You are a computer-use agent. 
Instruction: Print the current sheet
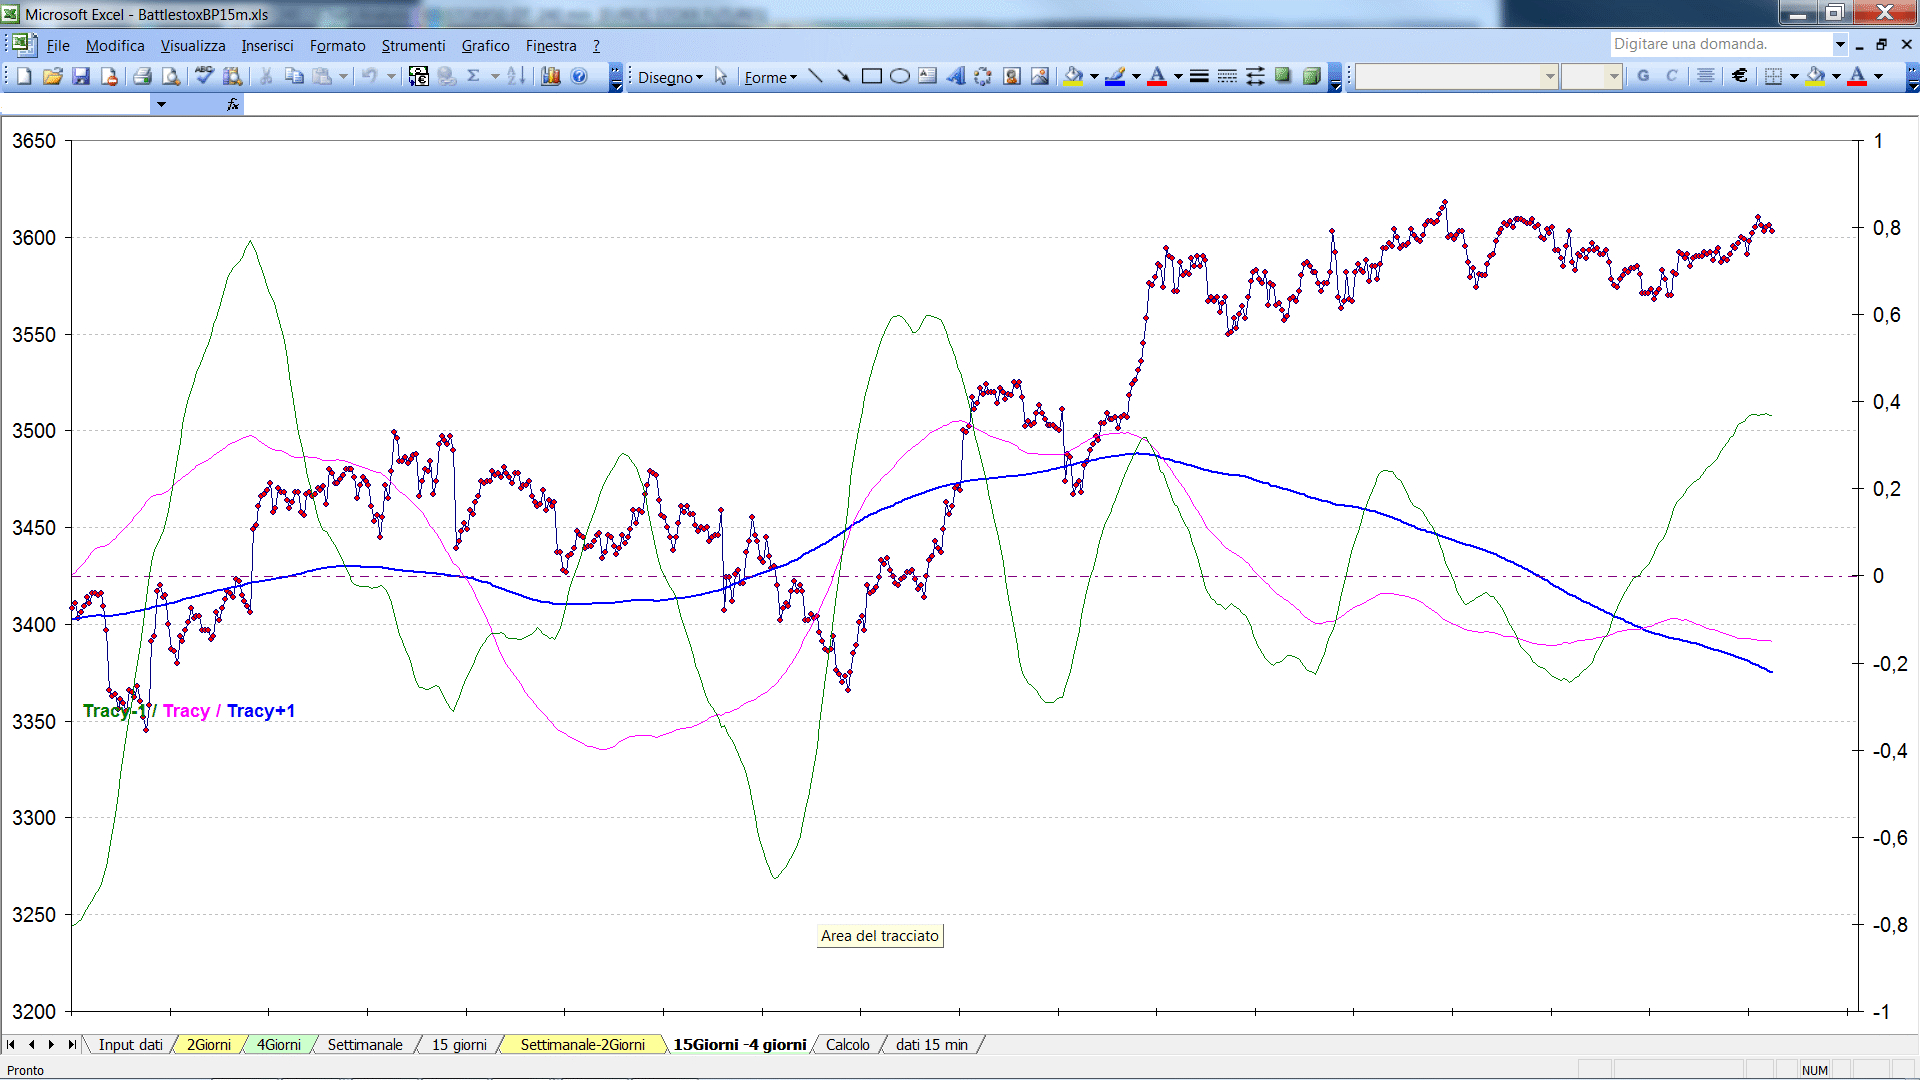pyautogui.click(x=142, y=76)
